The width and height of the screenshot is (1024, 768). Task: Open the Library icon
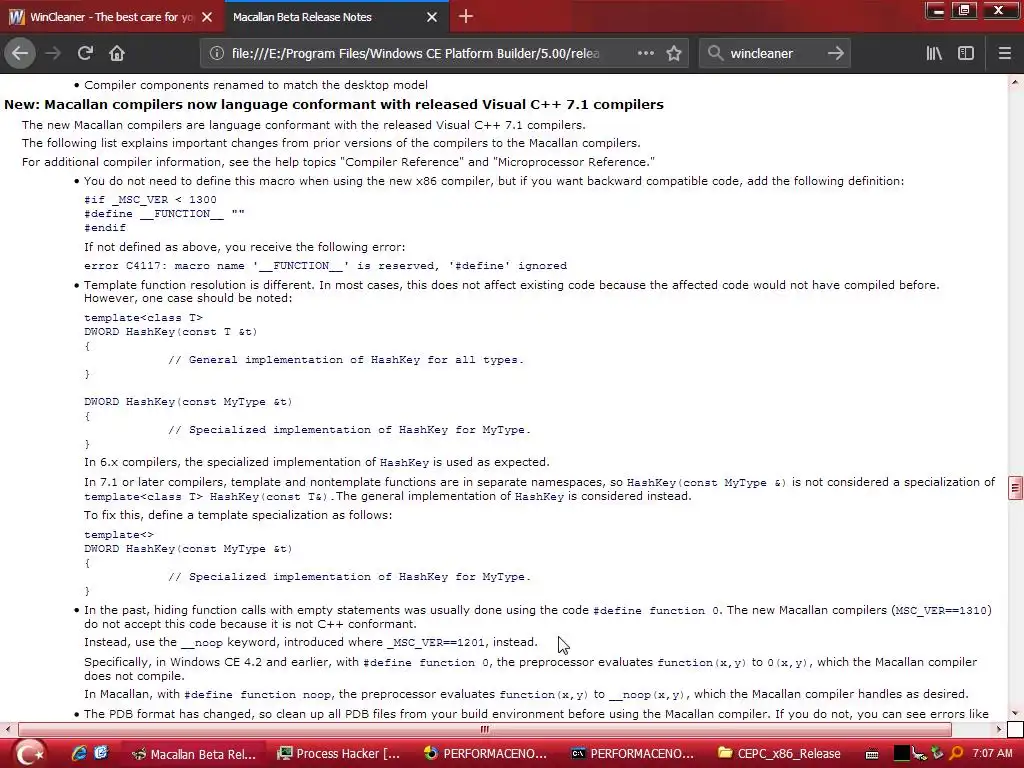[934, 53]
